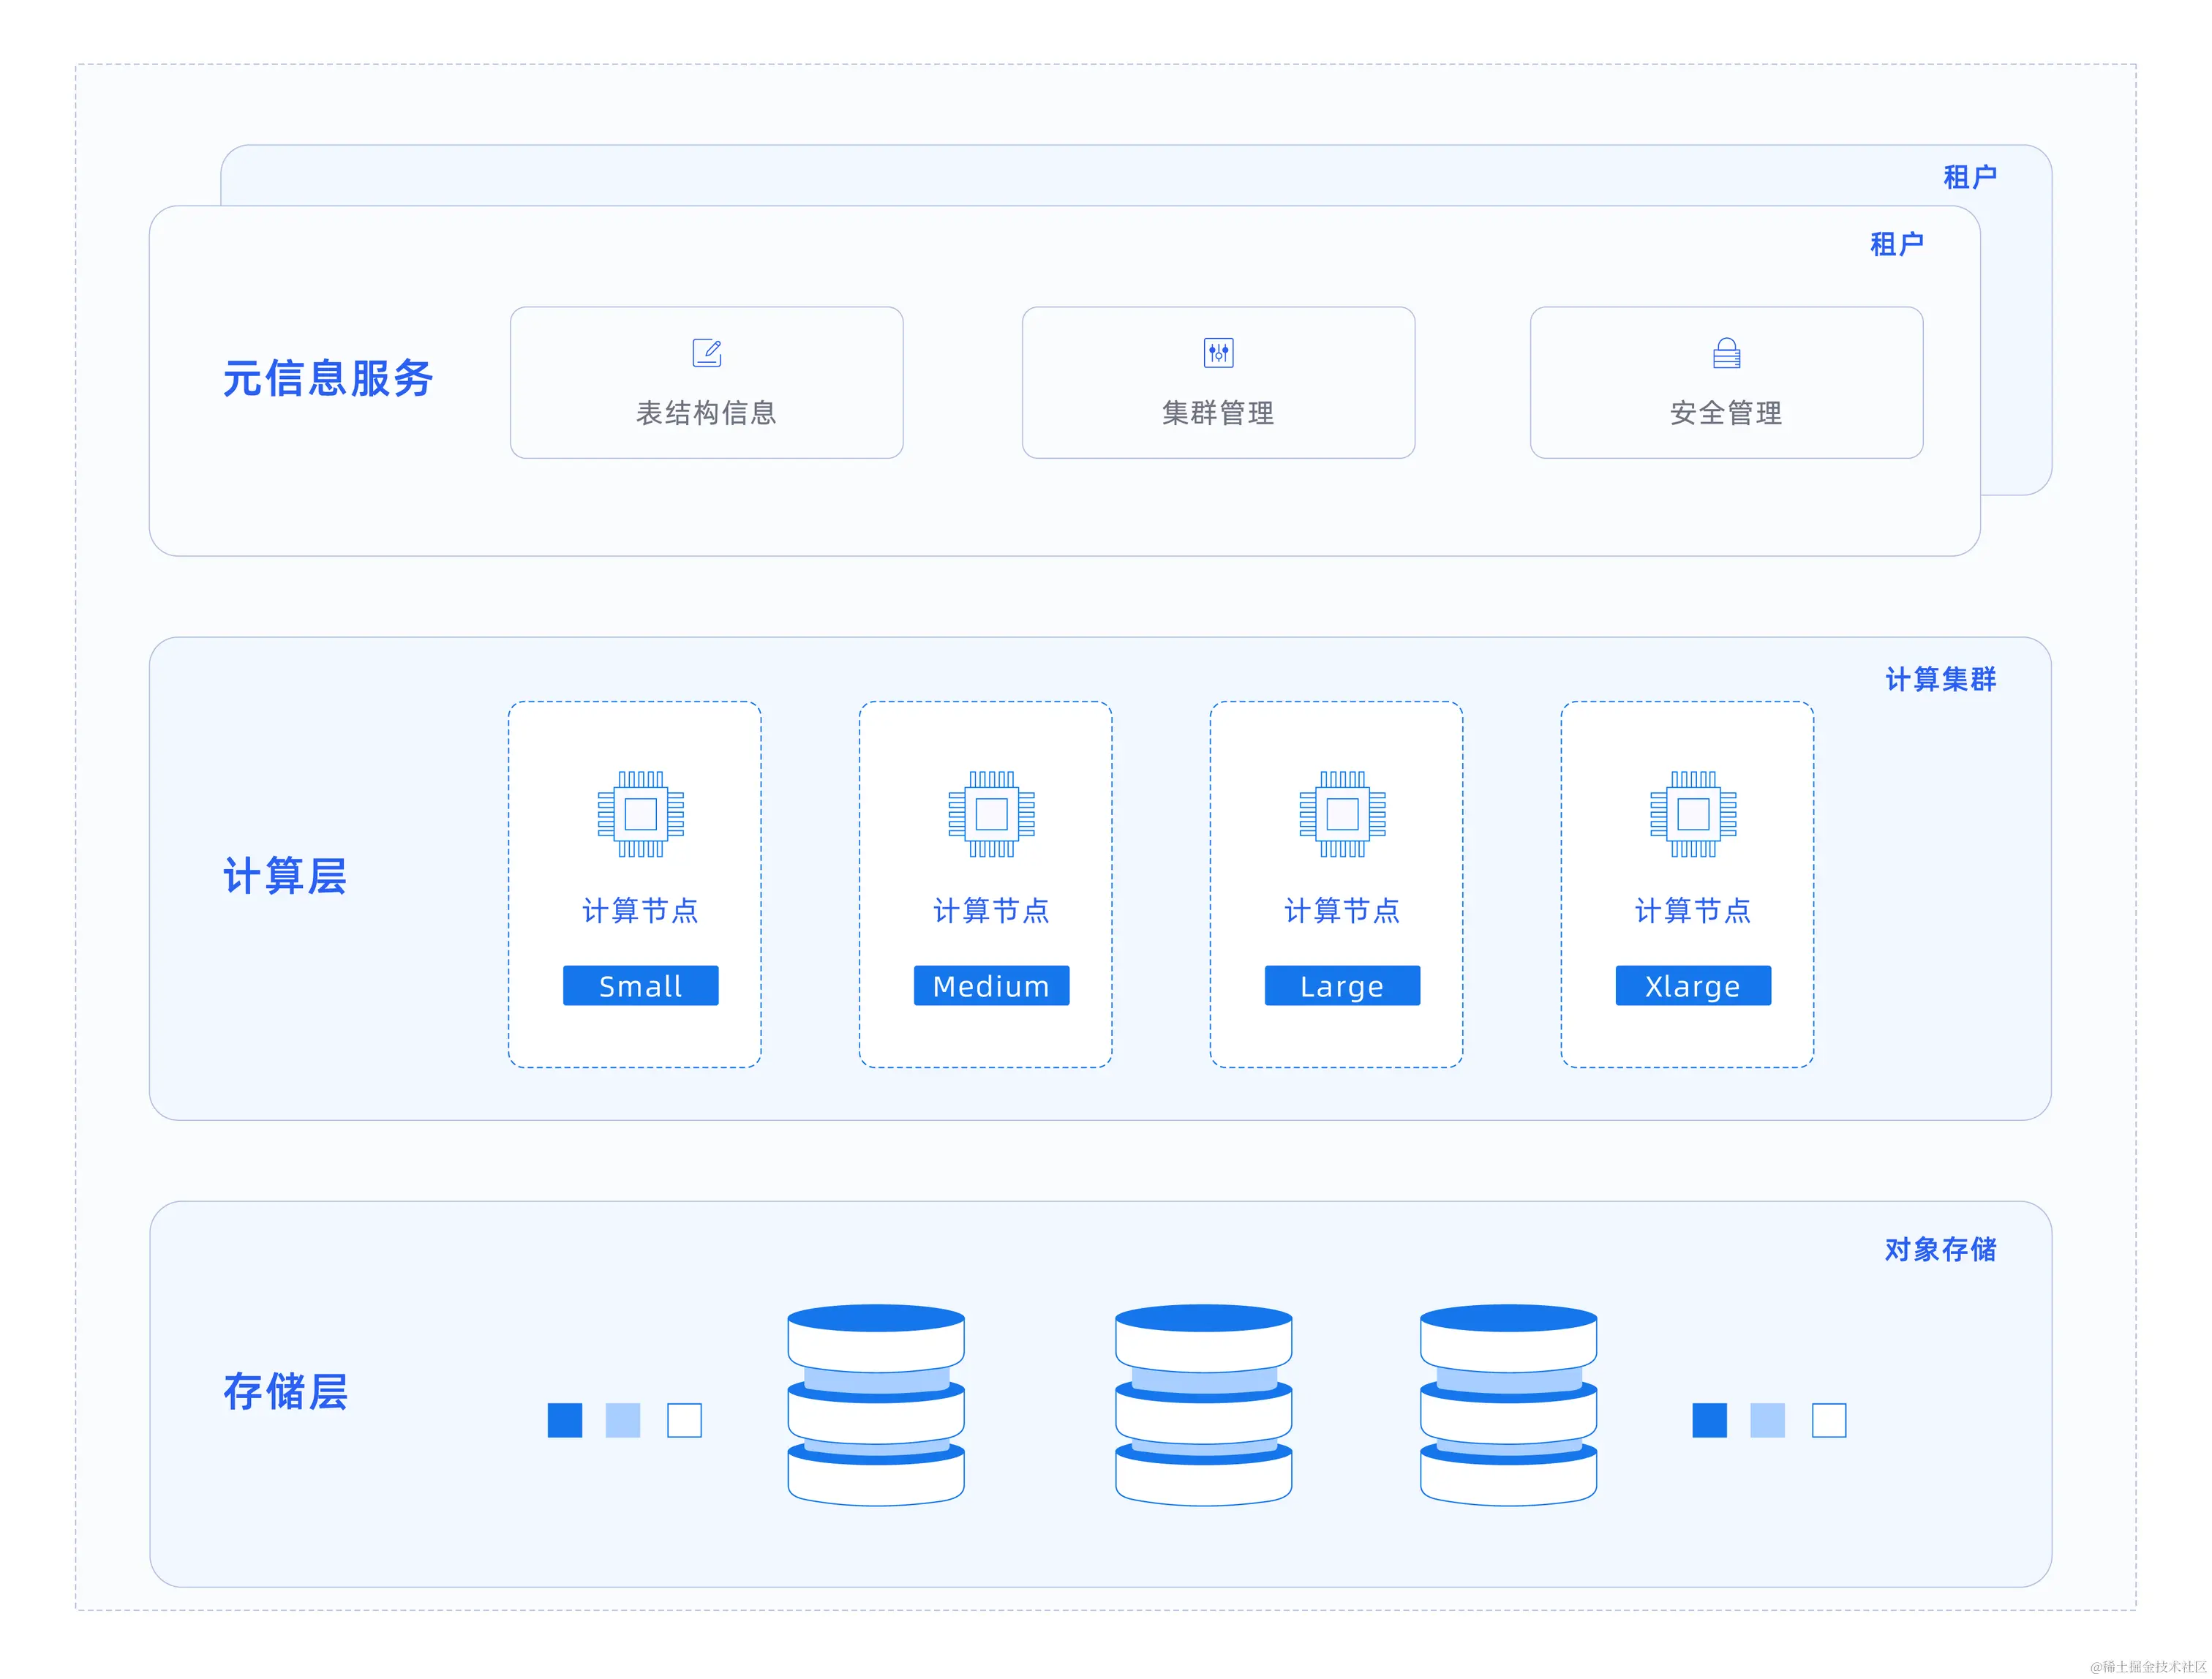Click the leftmost database cylinder icon
Image resolution: width=2212 pixels, height=1679 pixels.
[876, 1405]
